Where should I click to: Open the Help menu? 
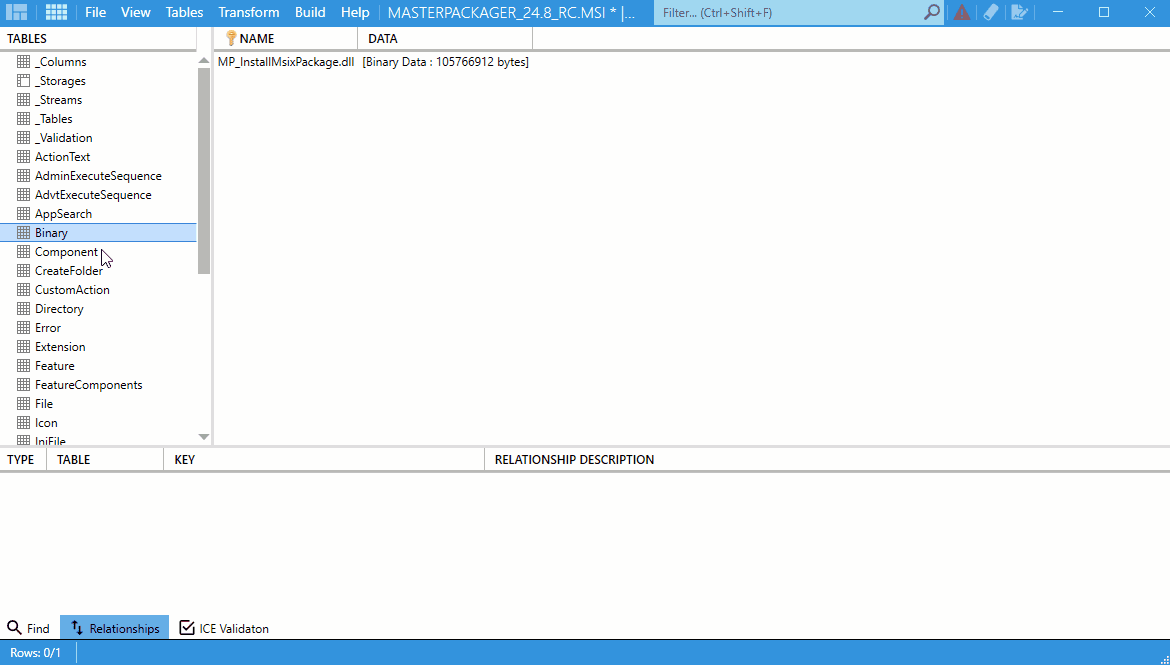click(x=355, y=12)
